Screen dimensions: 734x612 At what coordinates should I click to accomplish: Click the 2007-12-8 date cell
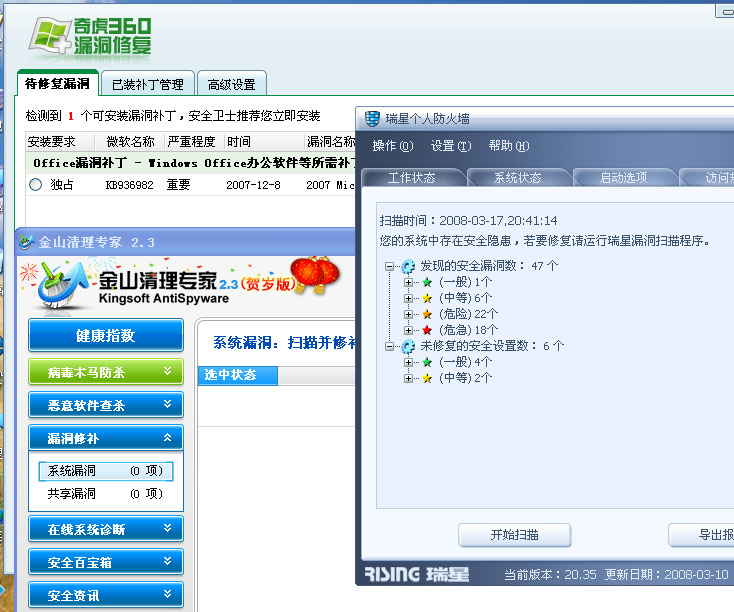pos(253,185)
